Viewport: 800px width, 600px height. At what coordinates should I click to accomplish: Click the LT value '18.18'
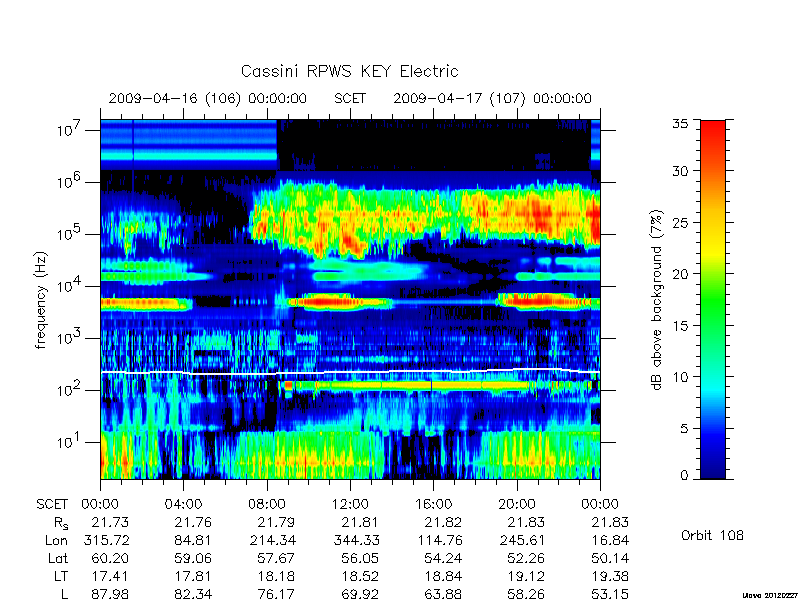tap(276, 576)
